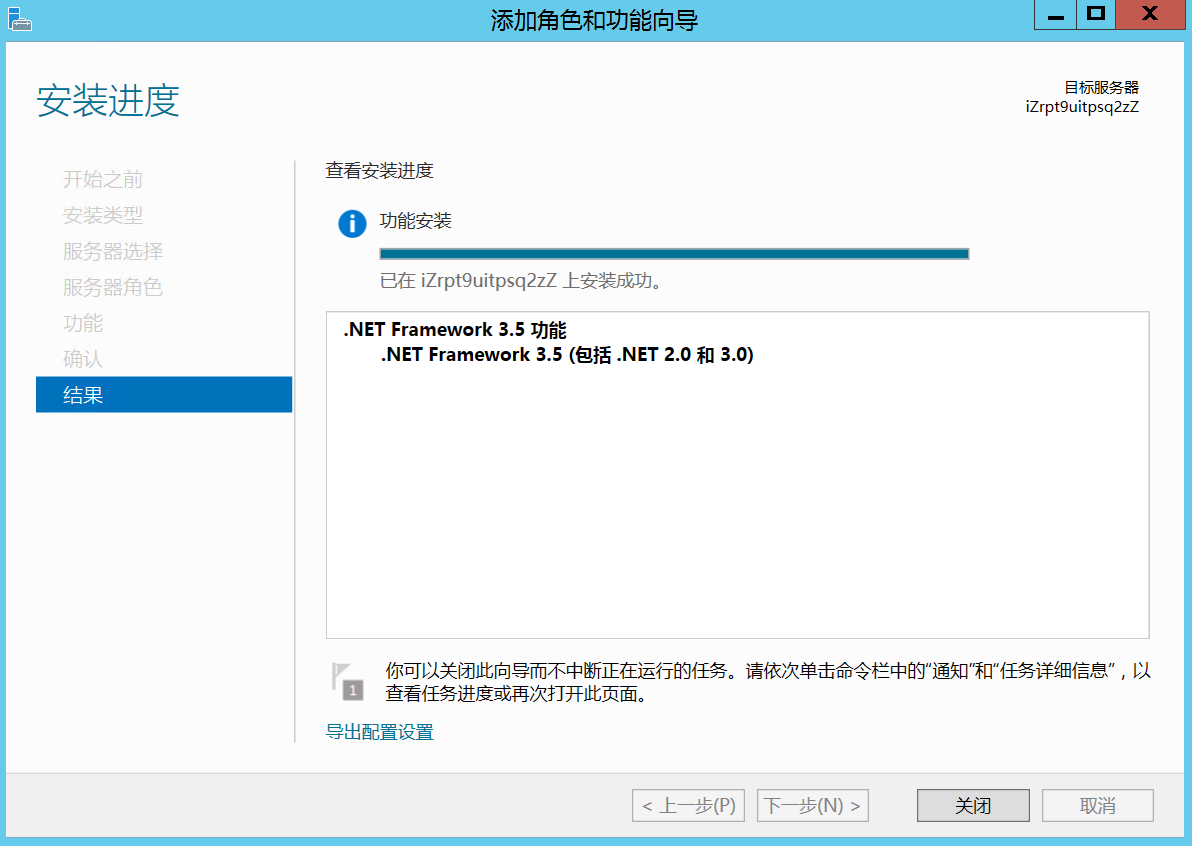Open the 导出配置设置 link

(x=380, y=733)
